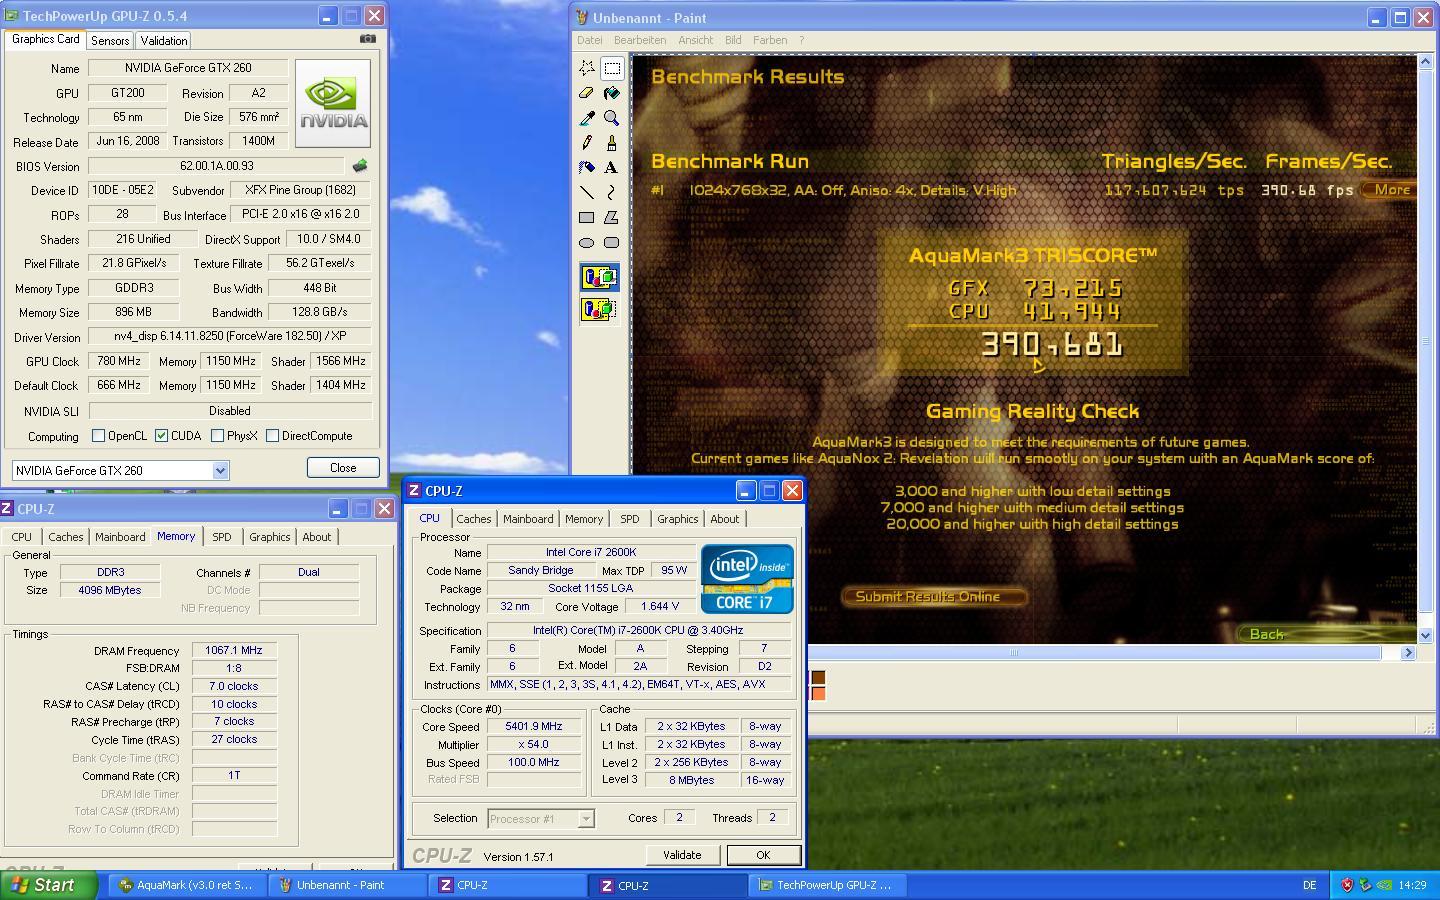Select the orange color swatch in Paint palette
The image size is (1440, 900).
pyautogui.click(x=818, y=694)
